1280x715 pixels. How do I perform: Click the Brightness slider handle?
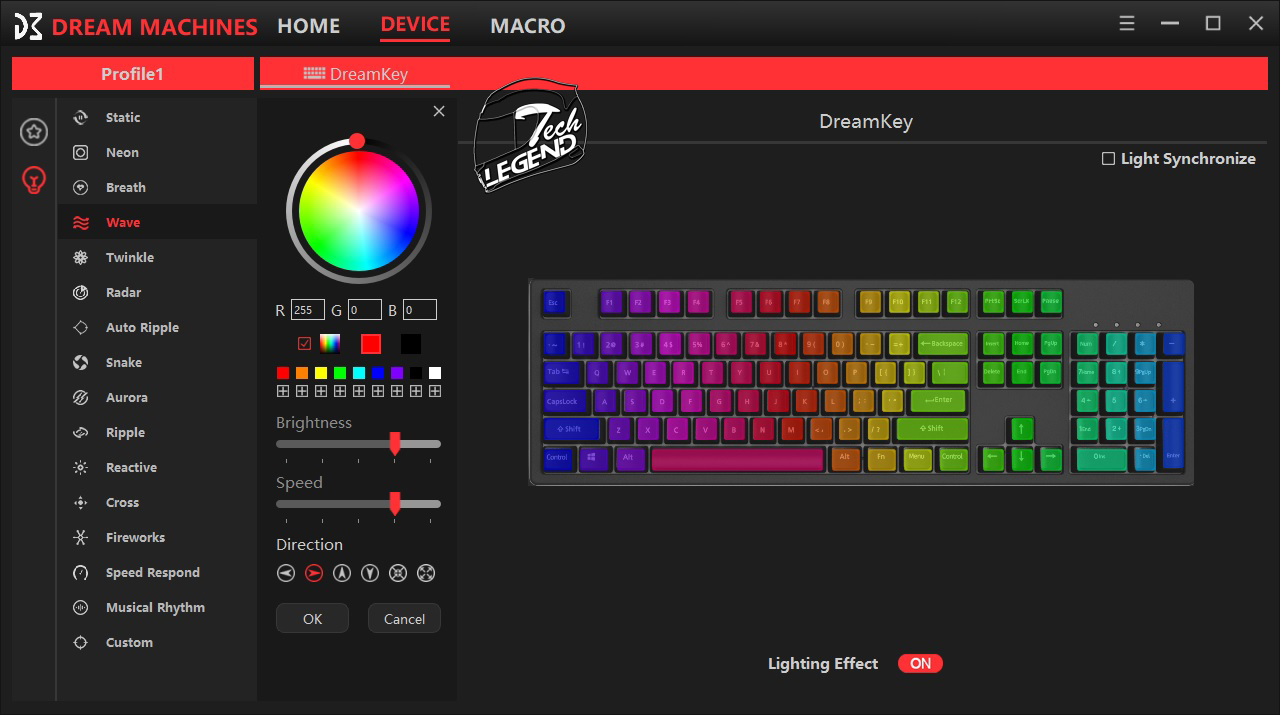coord(395,443)
